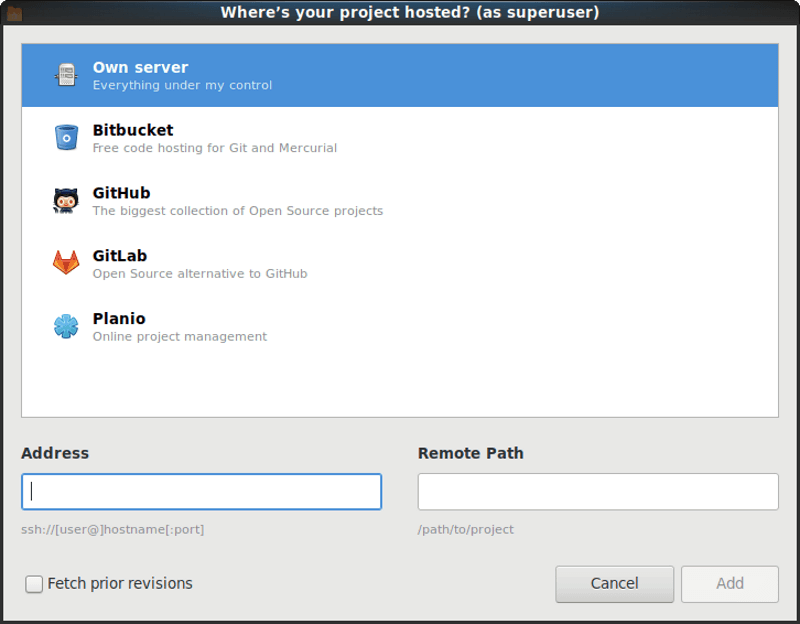Select Bitbucket as the hosting provider
Viewport: 800px width, 624px height.
pos(300,137)
